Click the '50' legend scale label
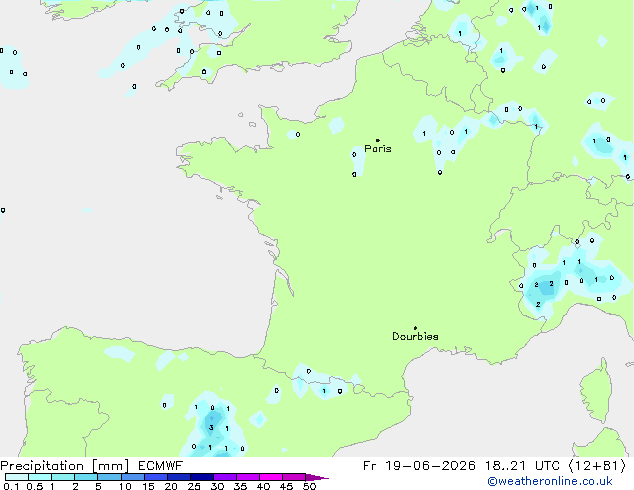 (x=309, y=486)
